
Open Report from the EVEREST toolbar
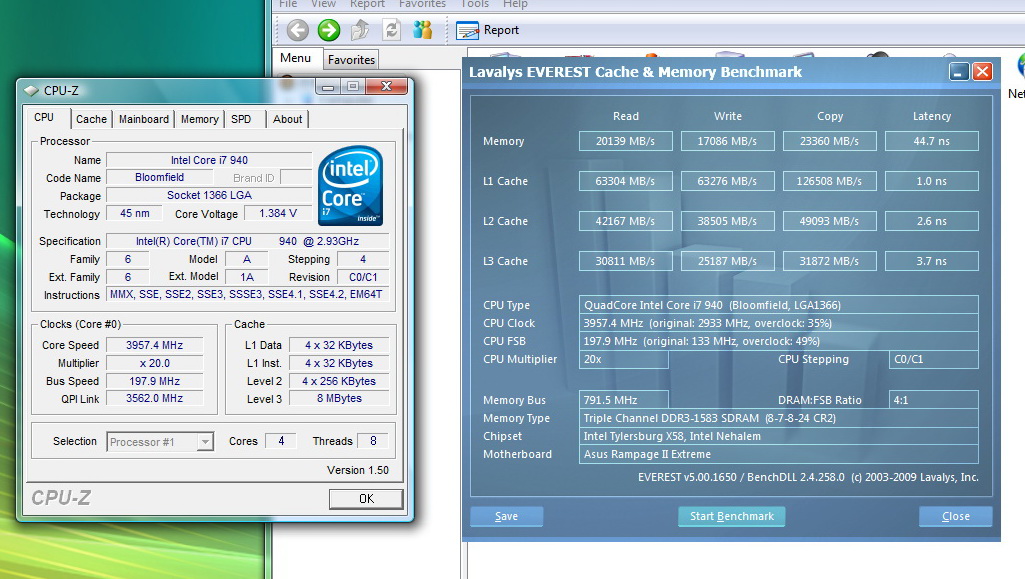(x=487, y=30)
